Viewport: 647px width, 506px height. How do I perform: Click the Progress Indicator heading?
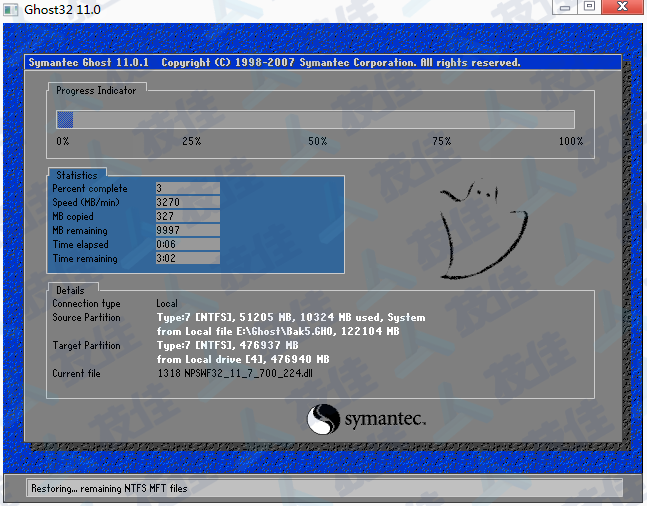pyautogui.click(x=96, y=90)
